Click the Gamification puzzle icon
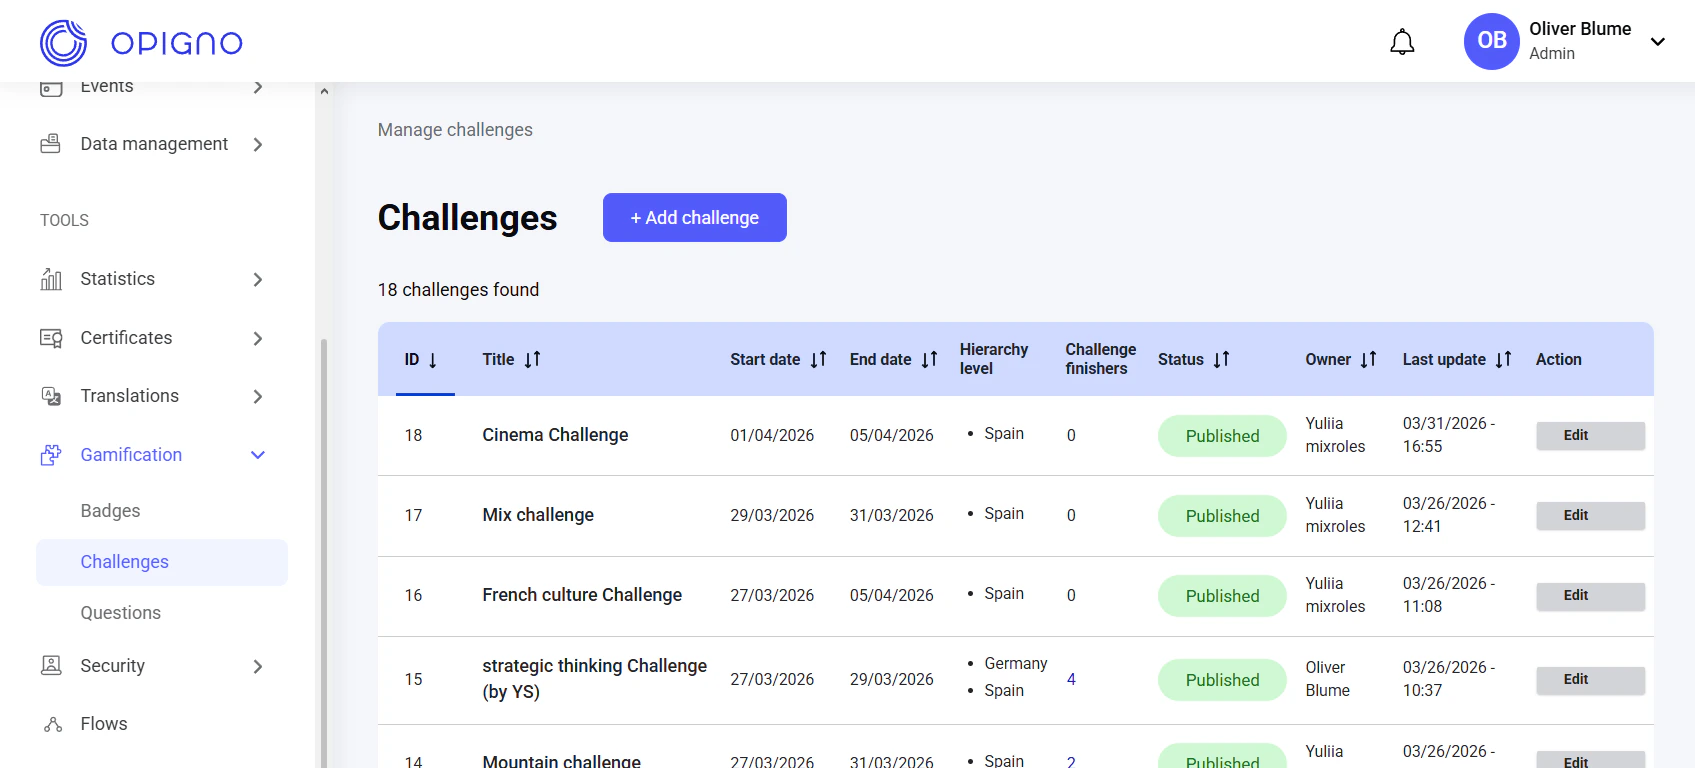Image resolution: width=1695 pixels, height=768 pixels. click(x=51, y=455)
